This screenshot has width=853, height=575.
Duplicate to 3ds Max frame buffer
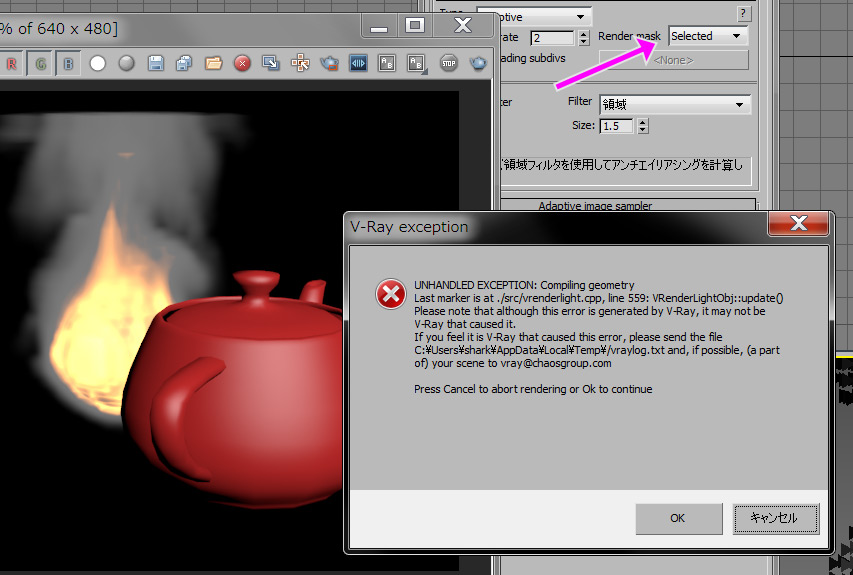point(271,63)
